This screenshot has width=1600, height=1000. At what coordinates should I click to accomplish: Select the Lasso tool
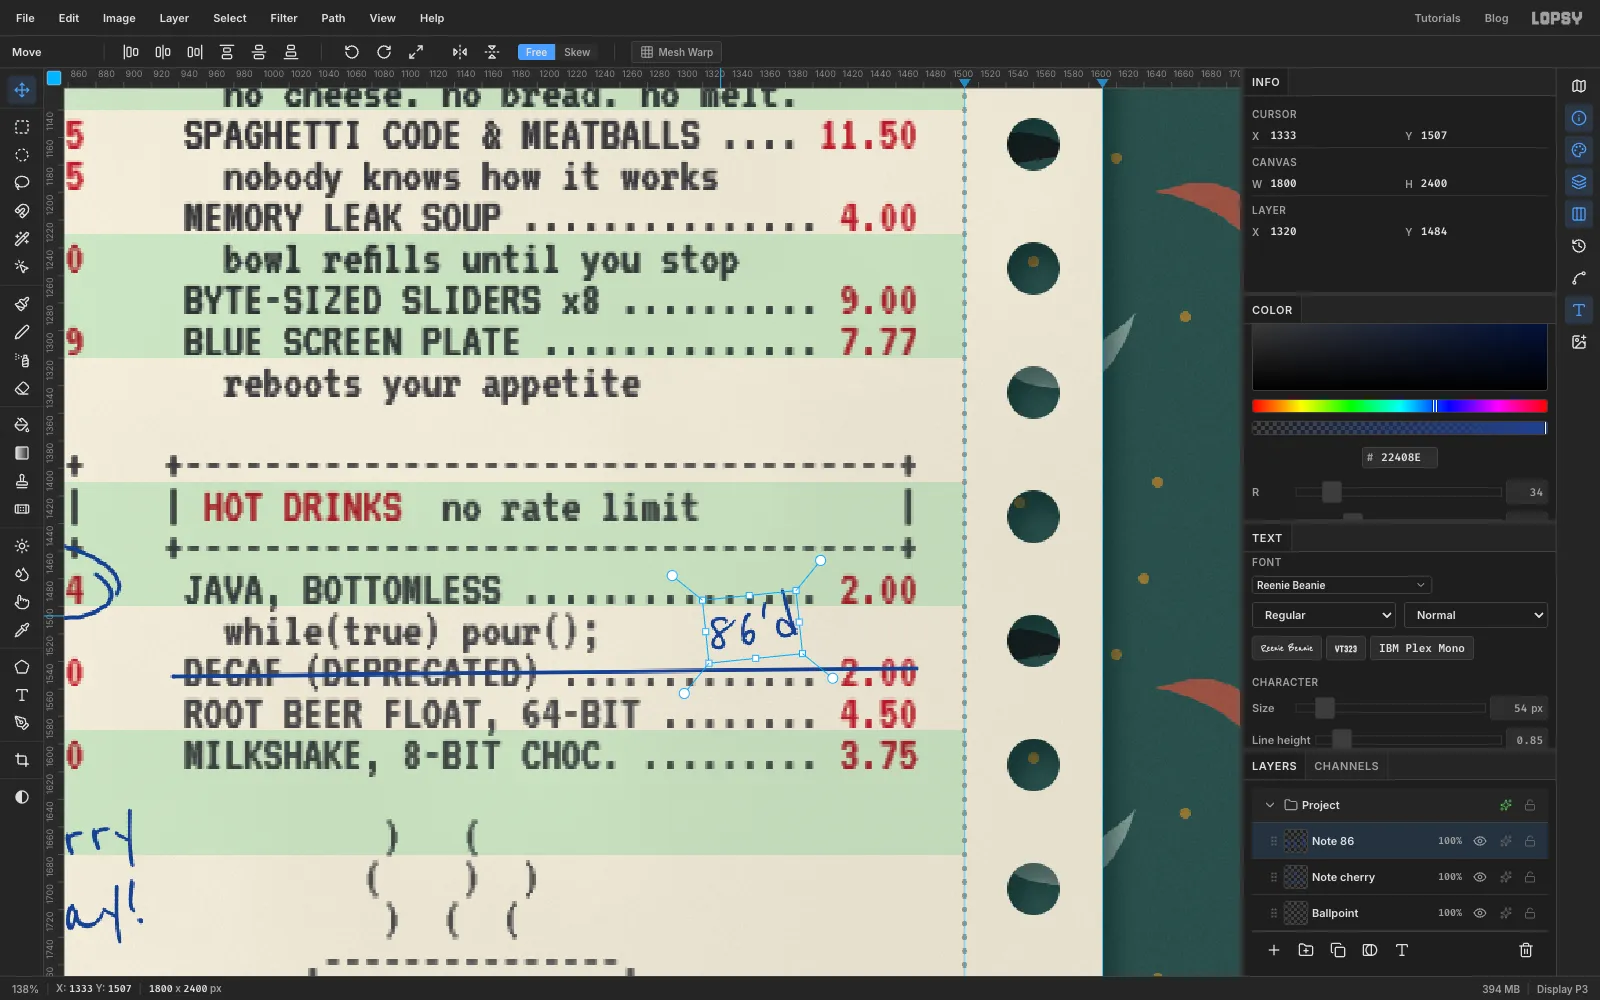22,183
